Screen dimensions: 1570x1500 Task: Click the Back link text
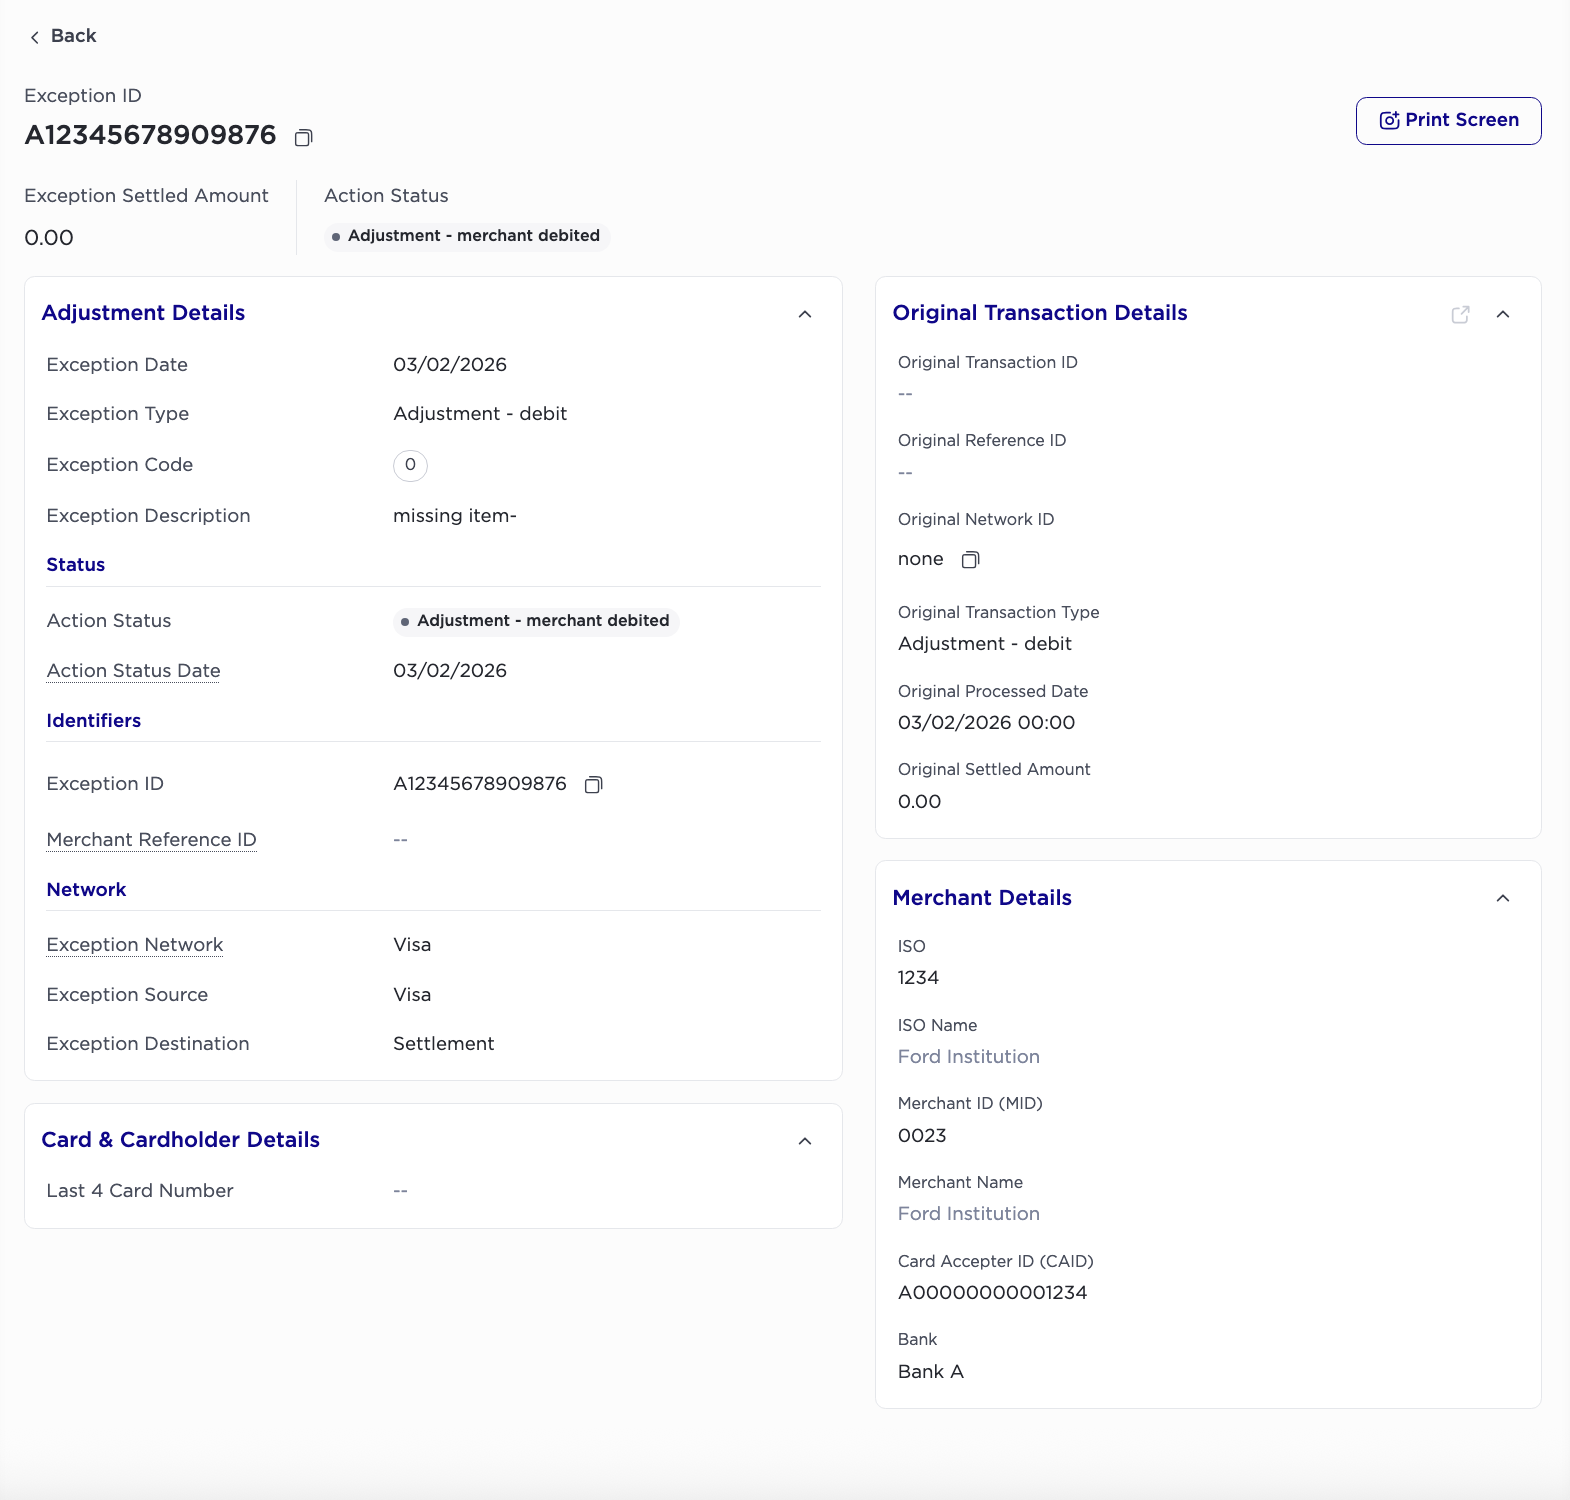pyautogui.click(x=73, y=36)
